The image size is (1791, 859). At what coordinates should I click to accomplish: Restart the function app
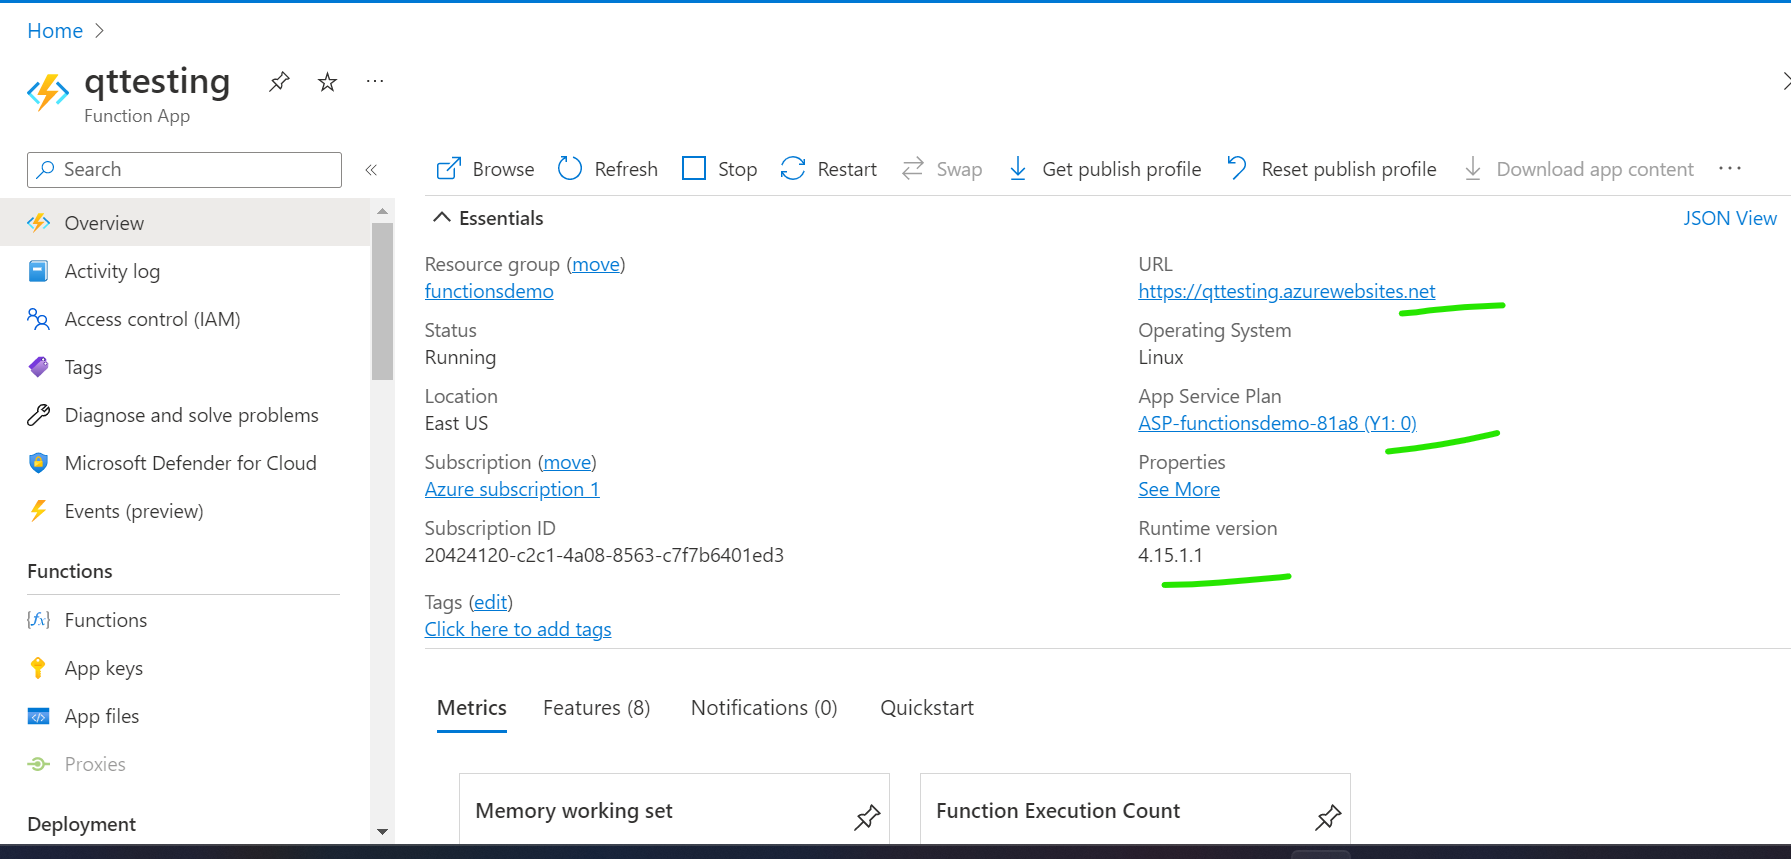click(828, 169)
